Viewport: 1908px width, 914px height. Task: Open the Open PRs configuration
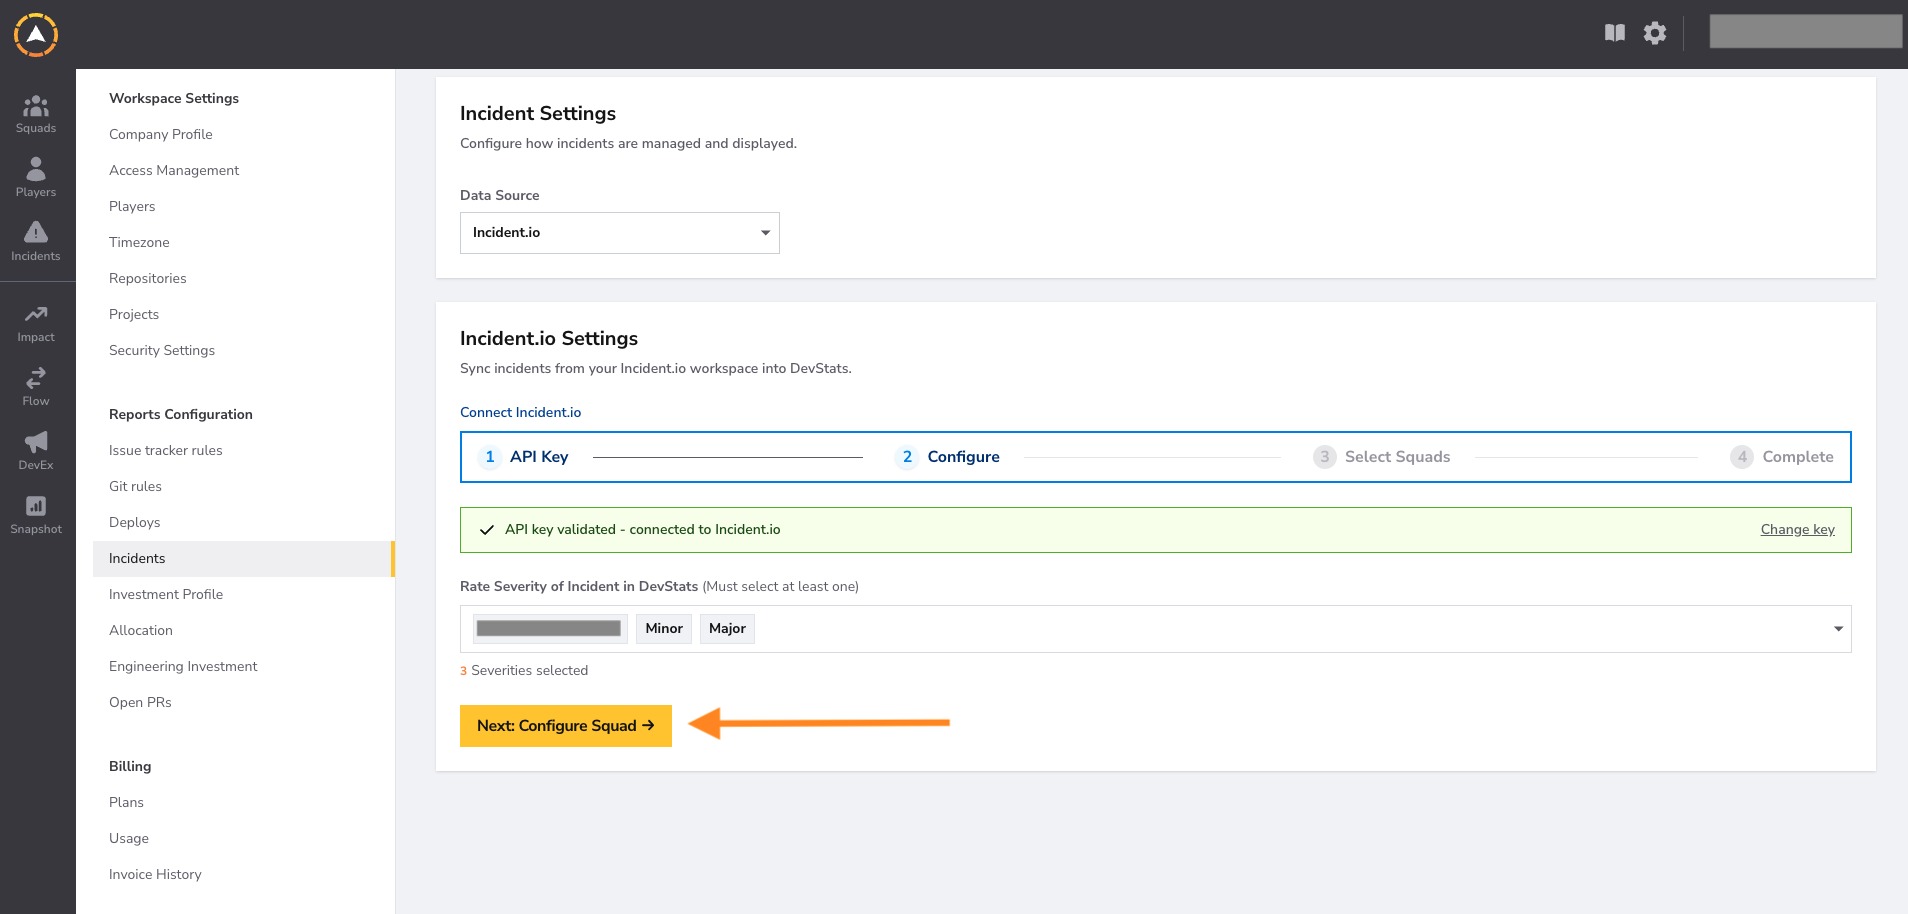click(x=140, y=702)
